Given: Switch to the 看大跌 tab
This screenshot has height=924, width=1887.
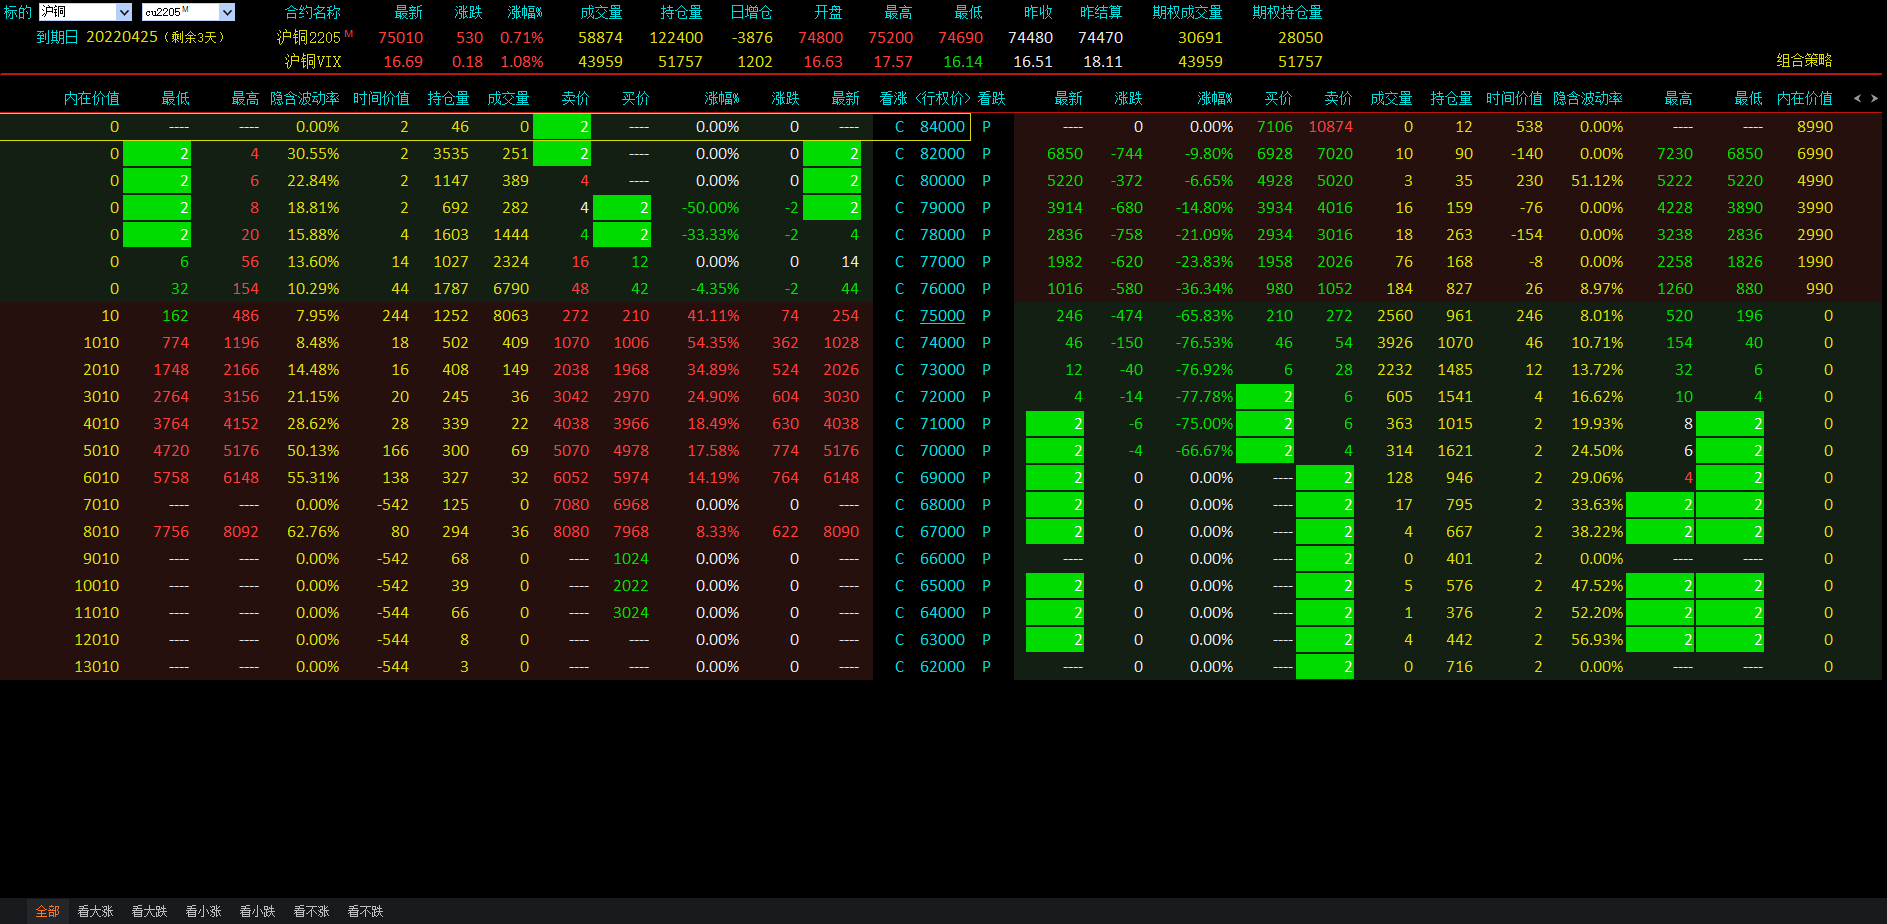Looking at the screenshot, I should pyautogui.click(x=150, y=911).
